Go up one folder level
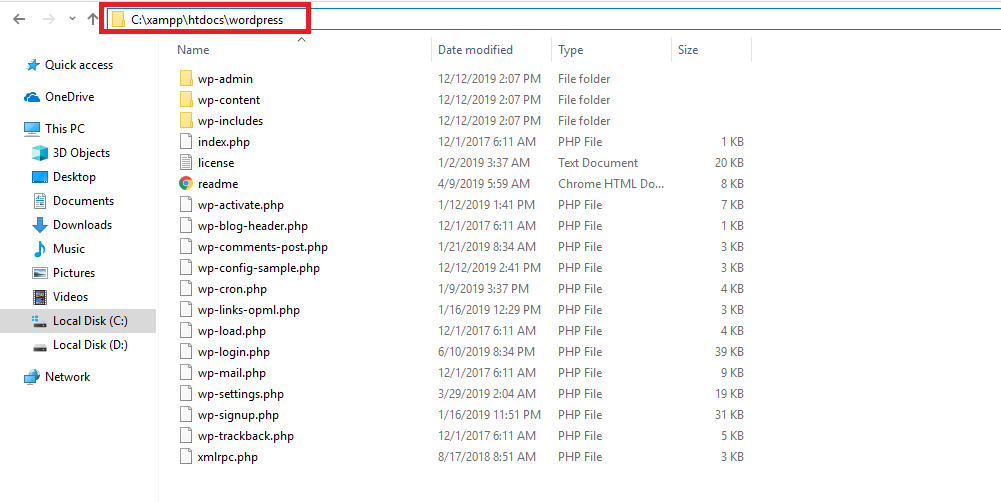Image resolution: width=1001 pixels, height=502 pixels. click(93, 19)
